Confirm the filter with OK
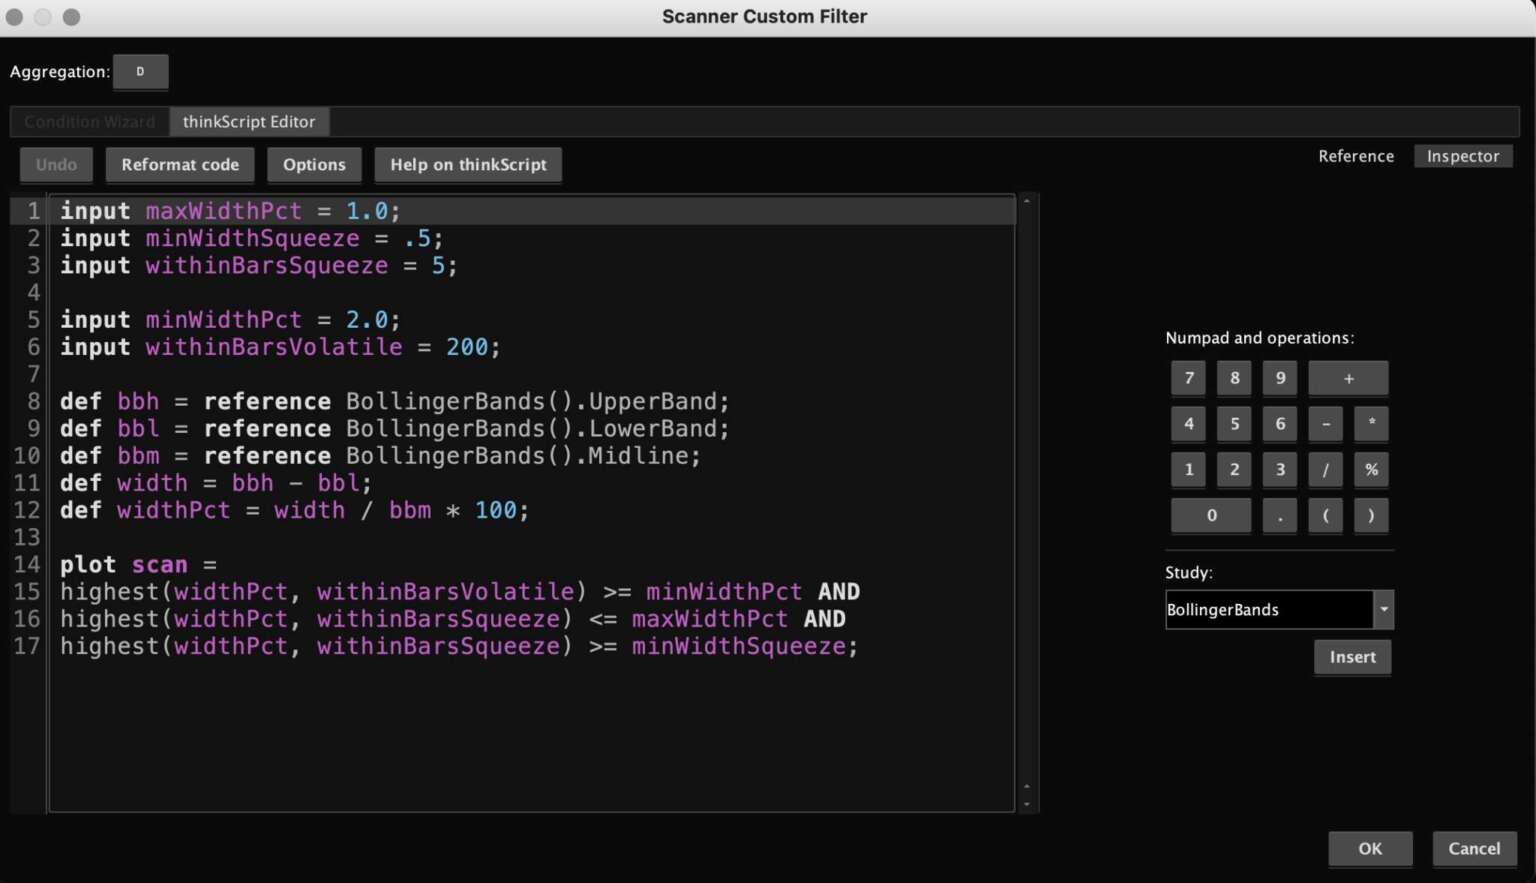The width and height of the screenshot is (1536, 883). tap(1370, 849)
